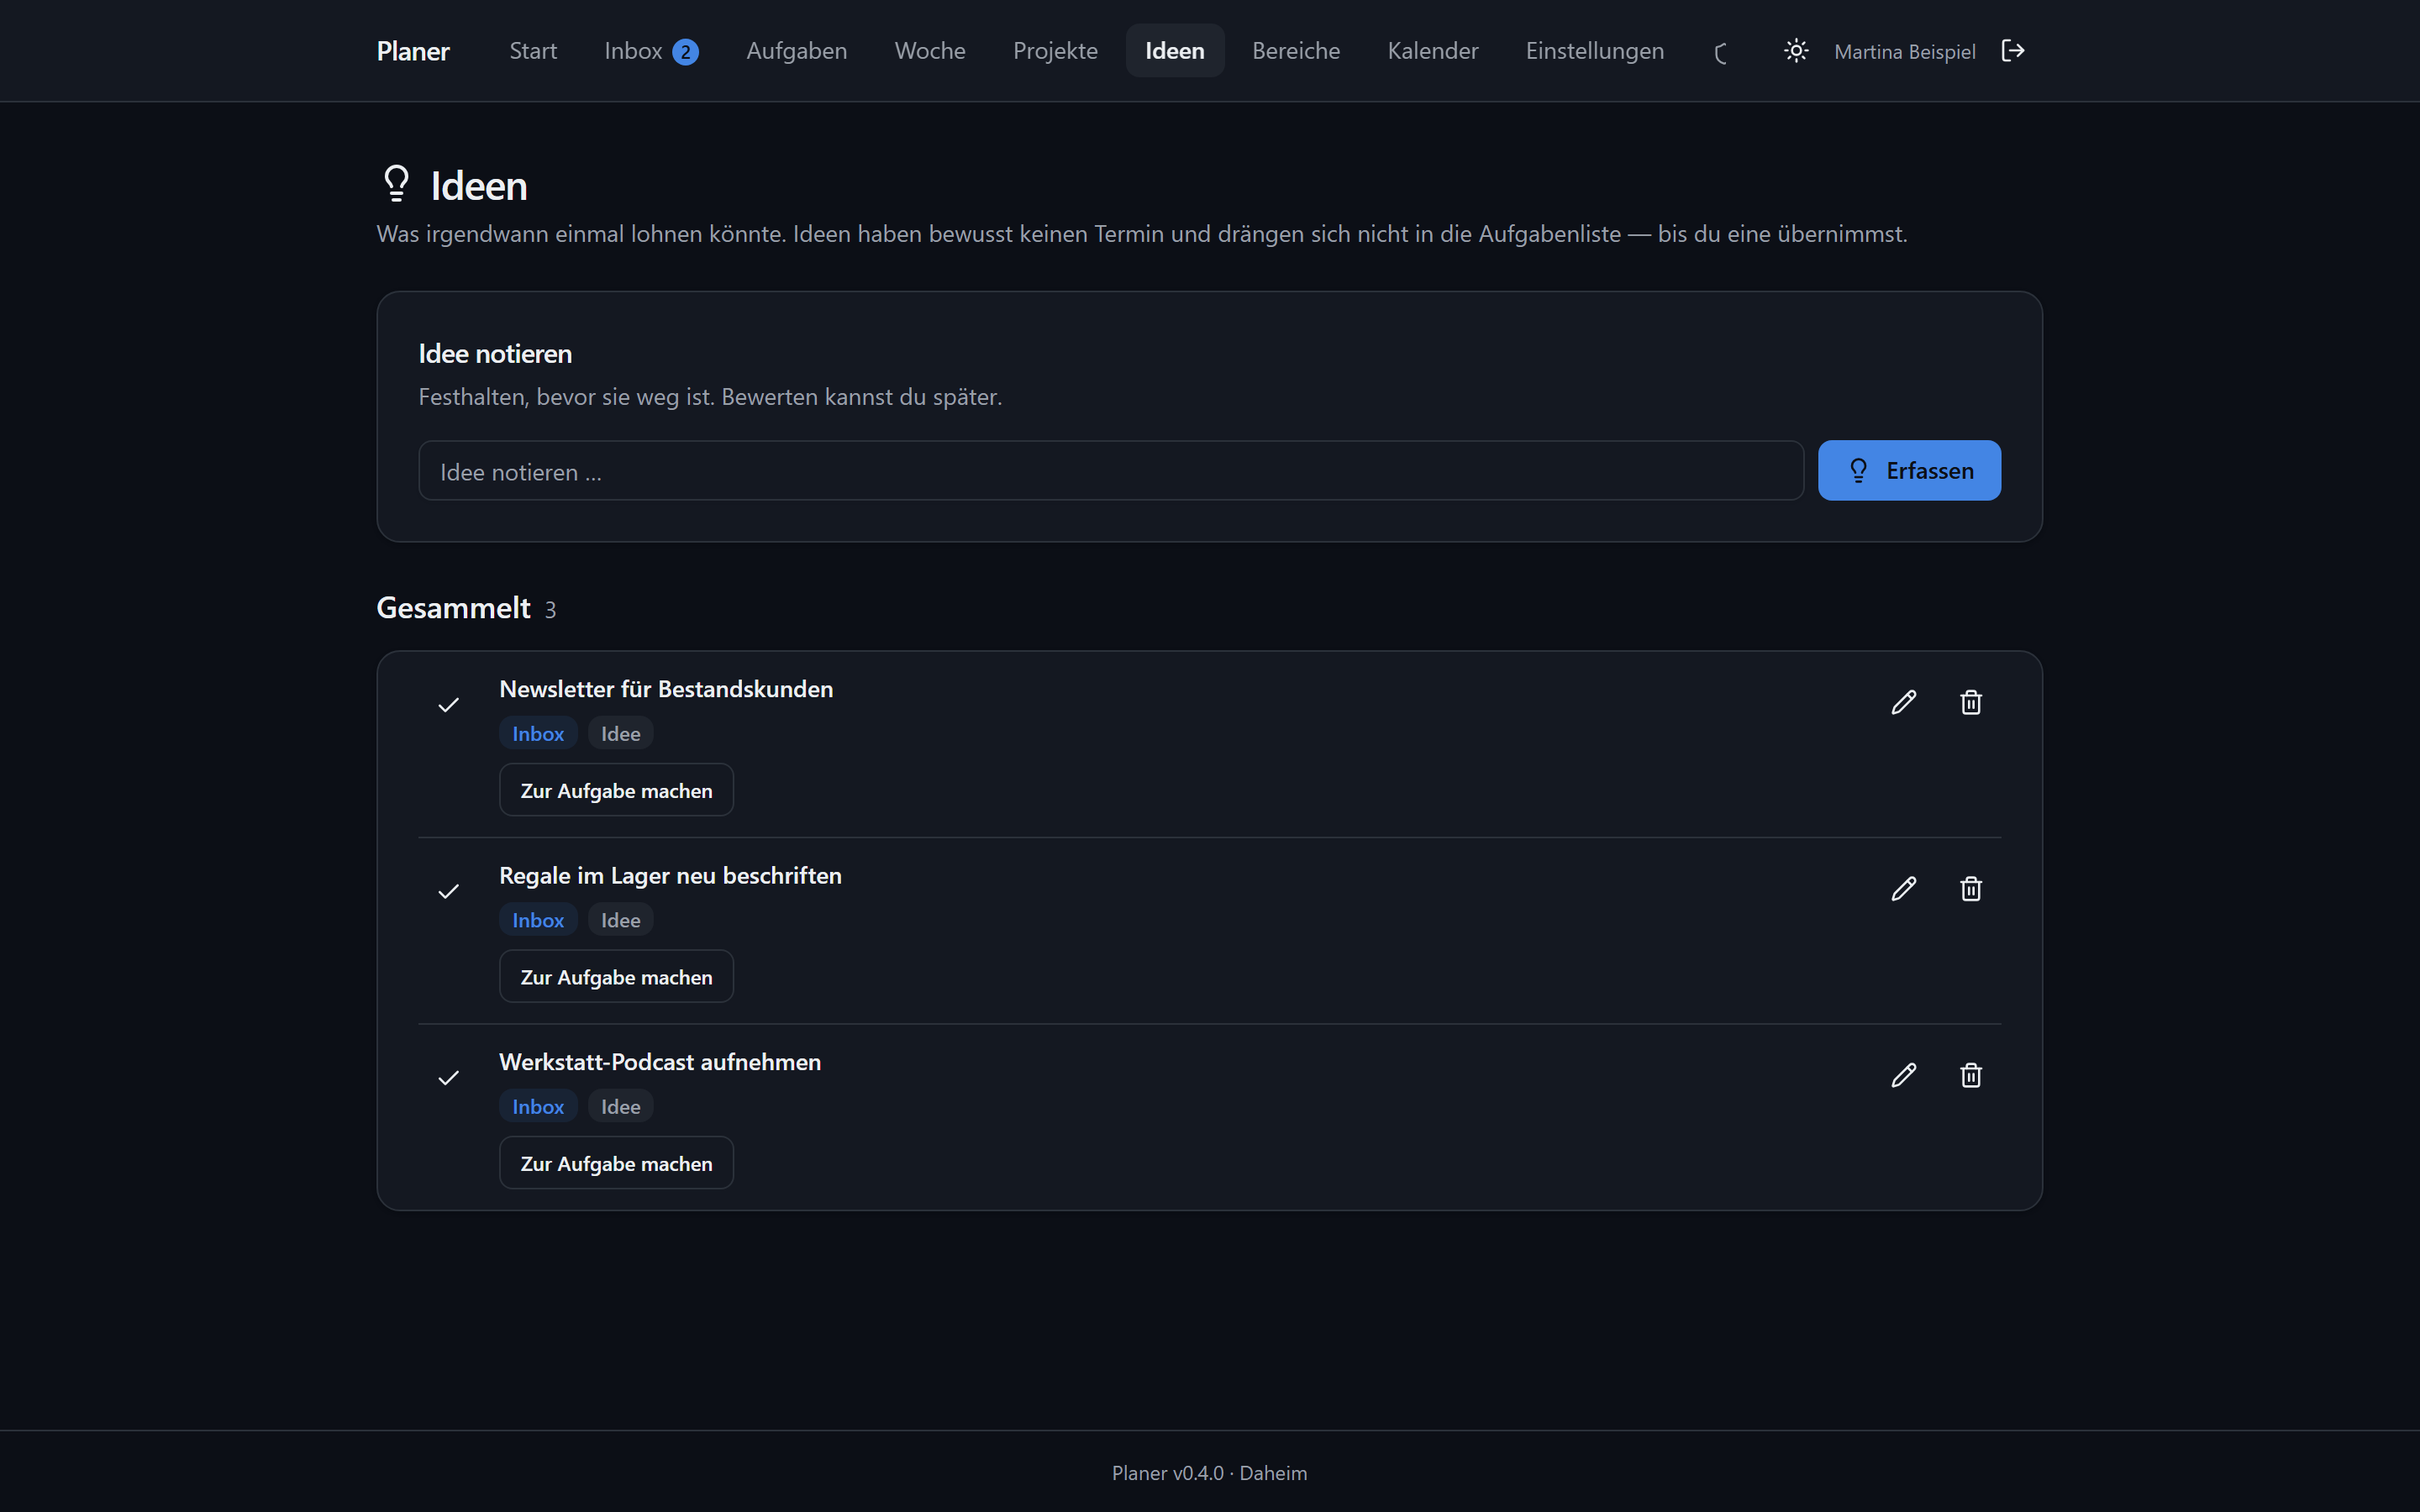Convert Newsletter idea via Zur Aufgabe machen
This screenshot has width=2420, height=1512.
pos(616,790)
